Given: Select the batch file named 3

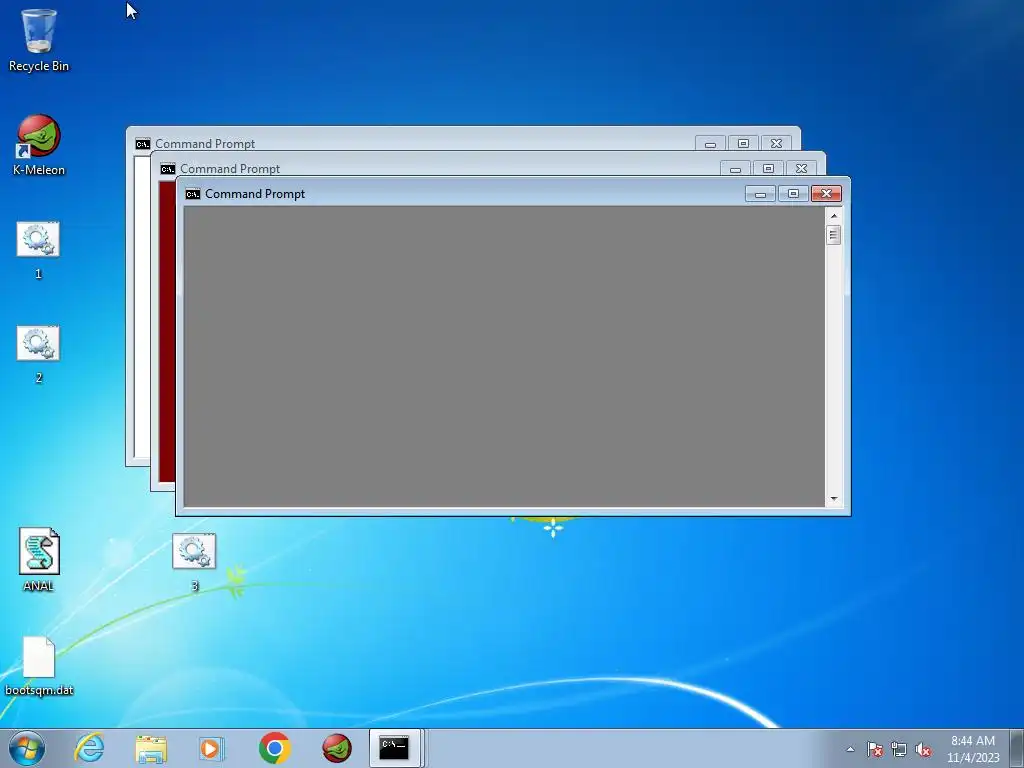Looking at the screenshot, I should (x=194, y=562).
